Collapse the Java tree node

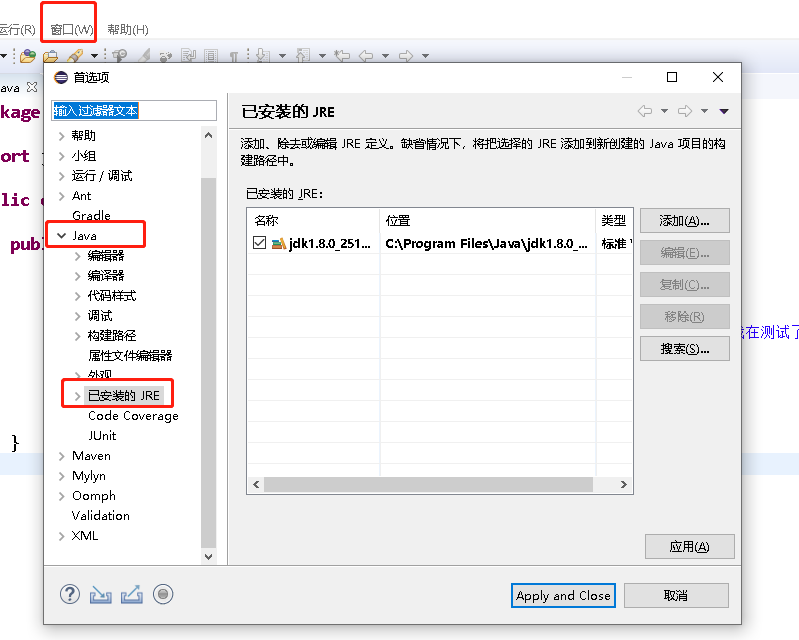click(x=62, y=235)
